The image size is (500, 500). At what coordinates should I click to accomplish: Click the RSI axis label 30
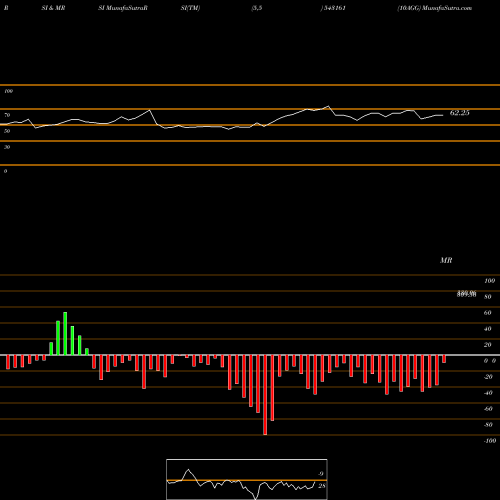point(7,147)
